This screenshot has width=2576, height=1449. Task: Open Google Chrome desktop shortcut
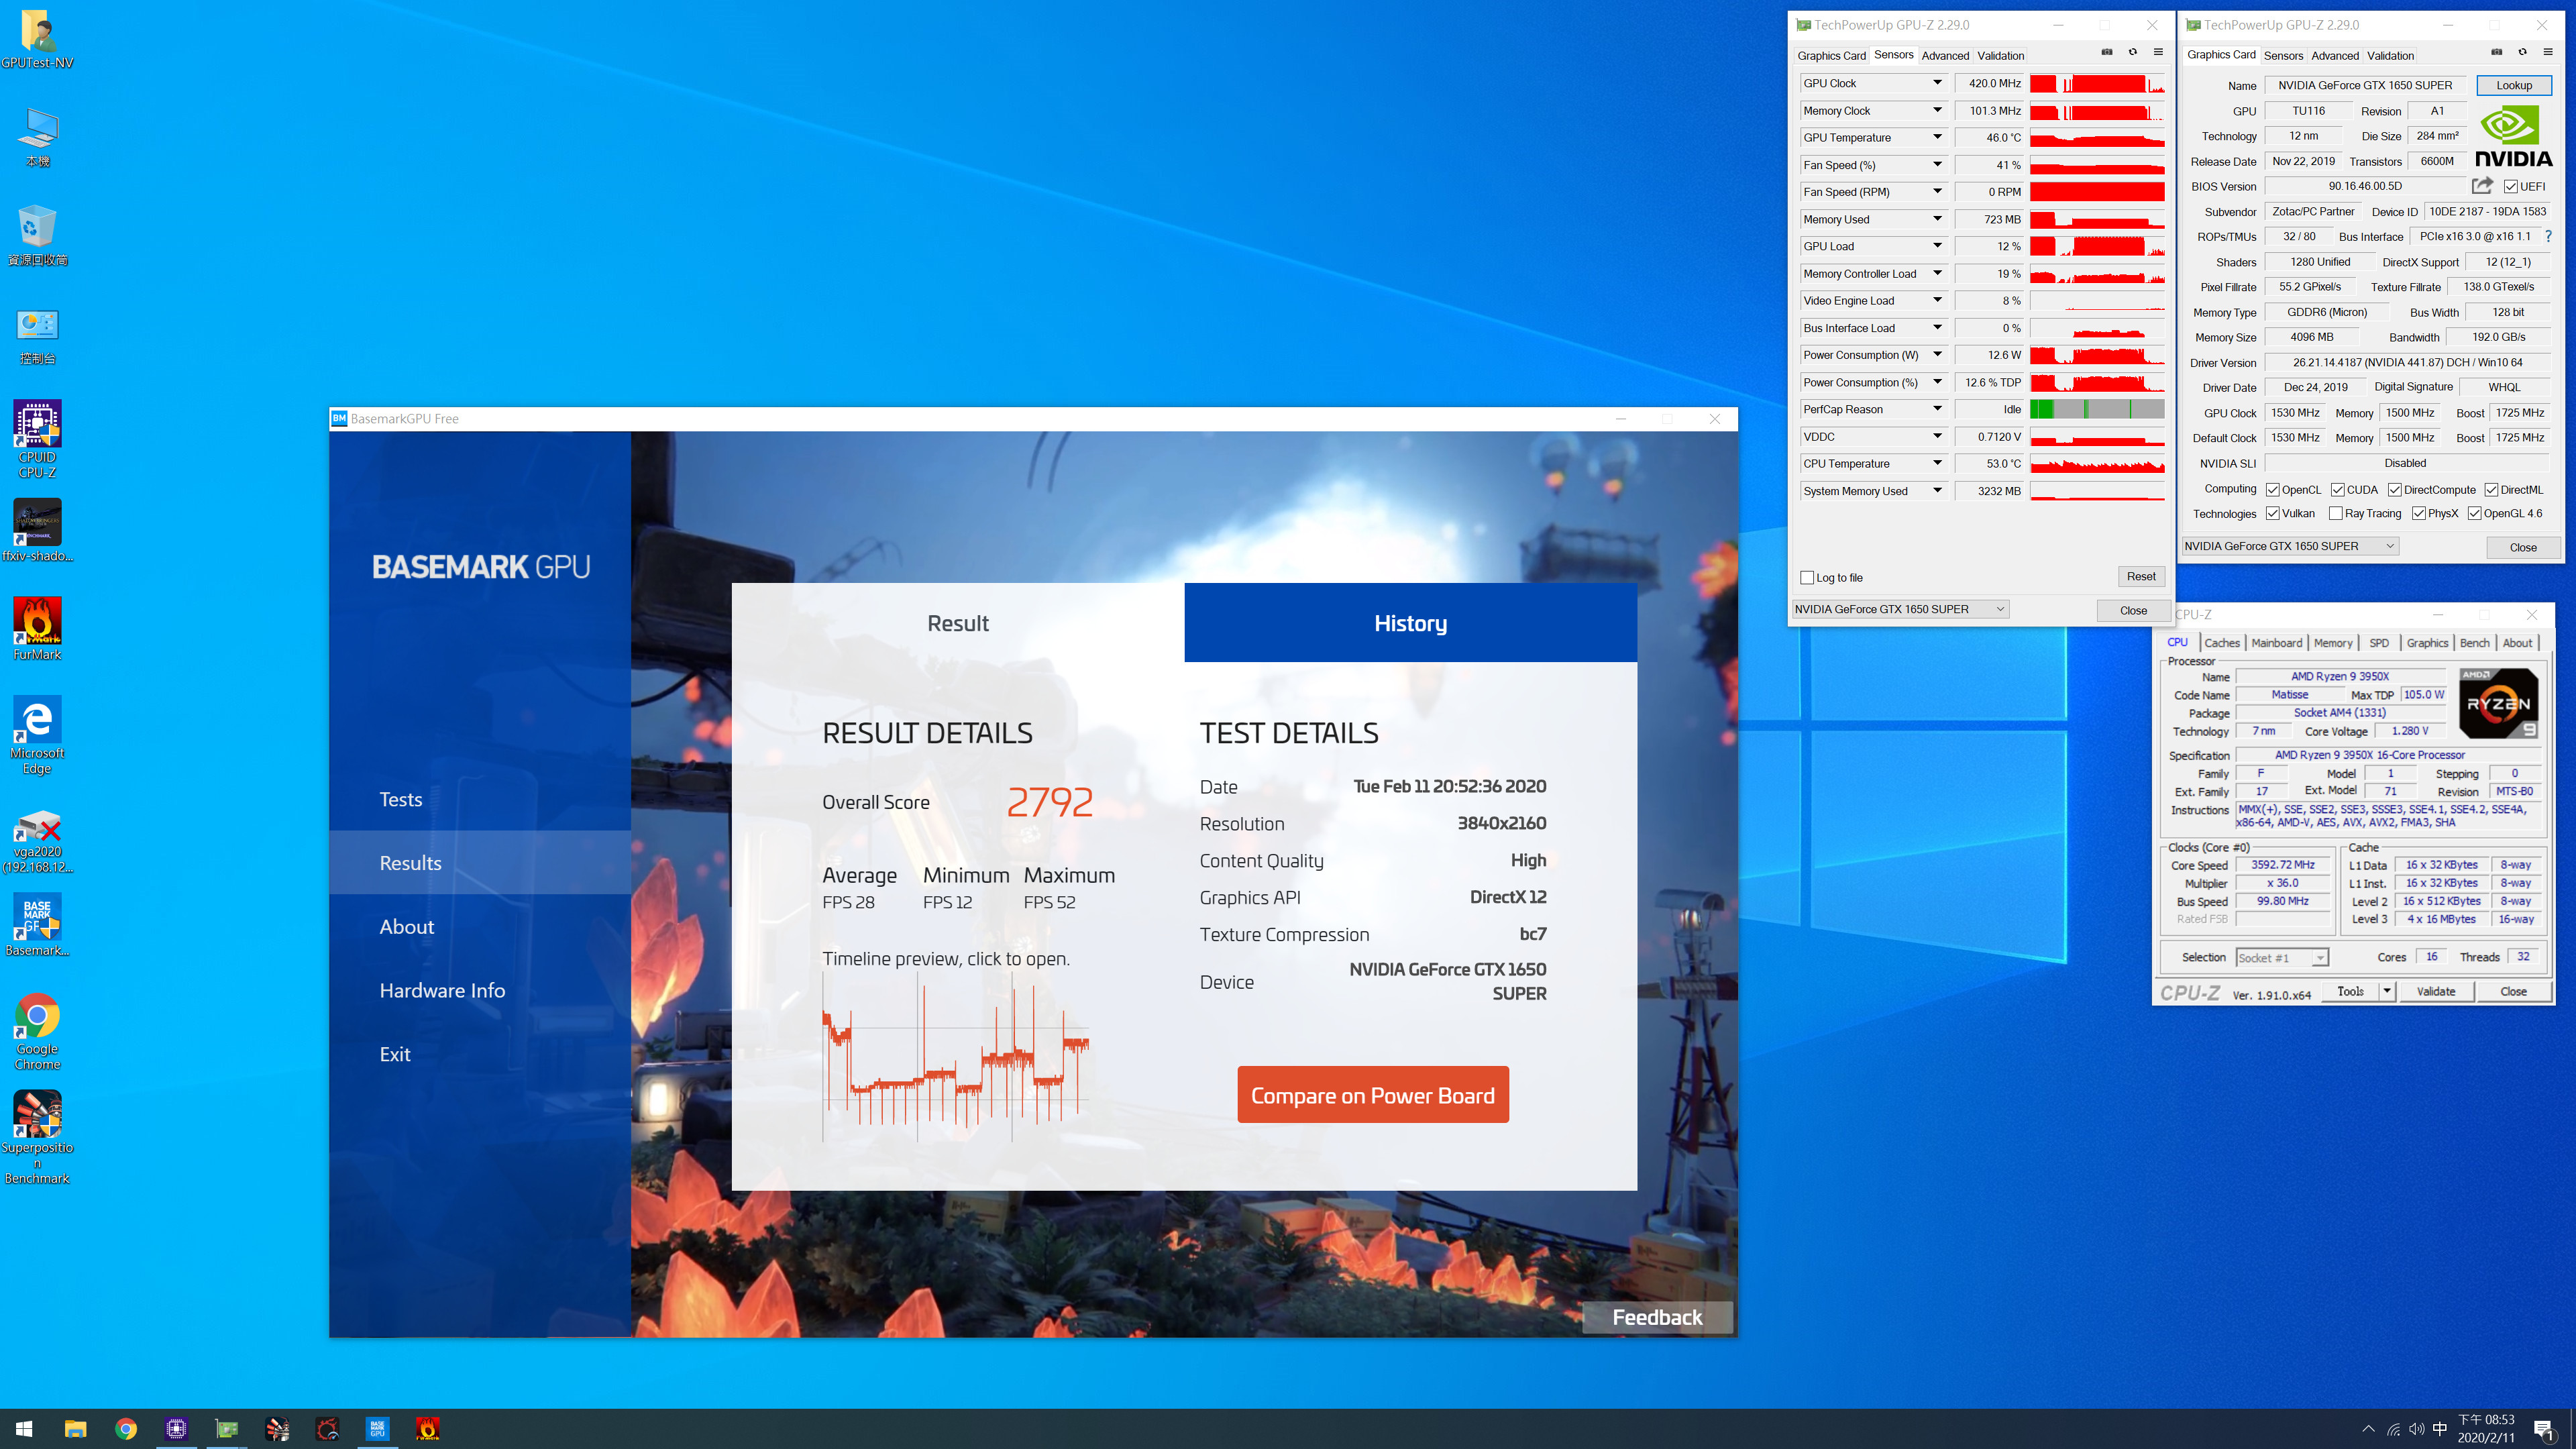pyautogui.click(x=37, y=1031)
